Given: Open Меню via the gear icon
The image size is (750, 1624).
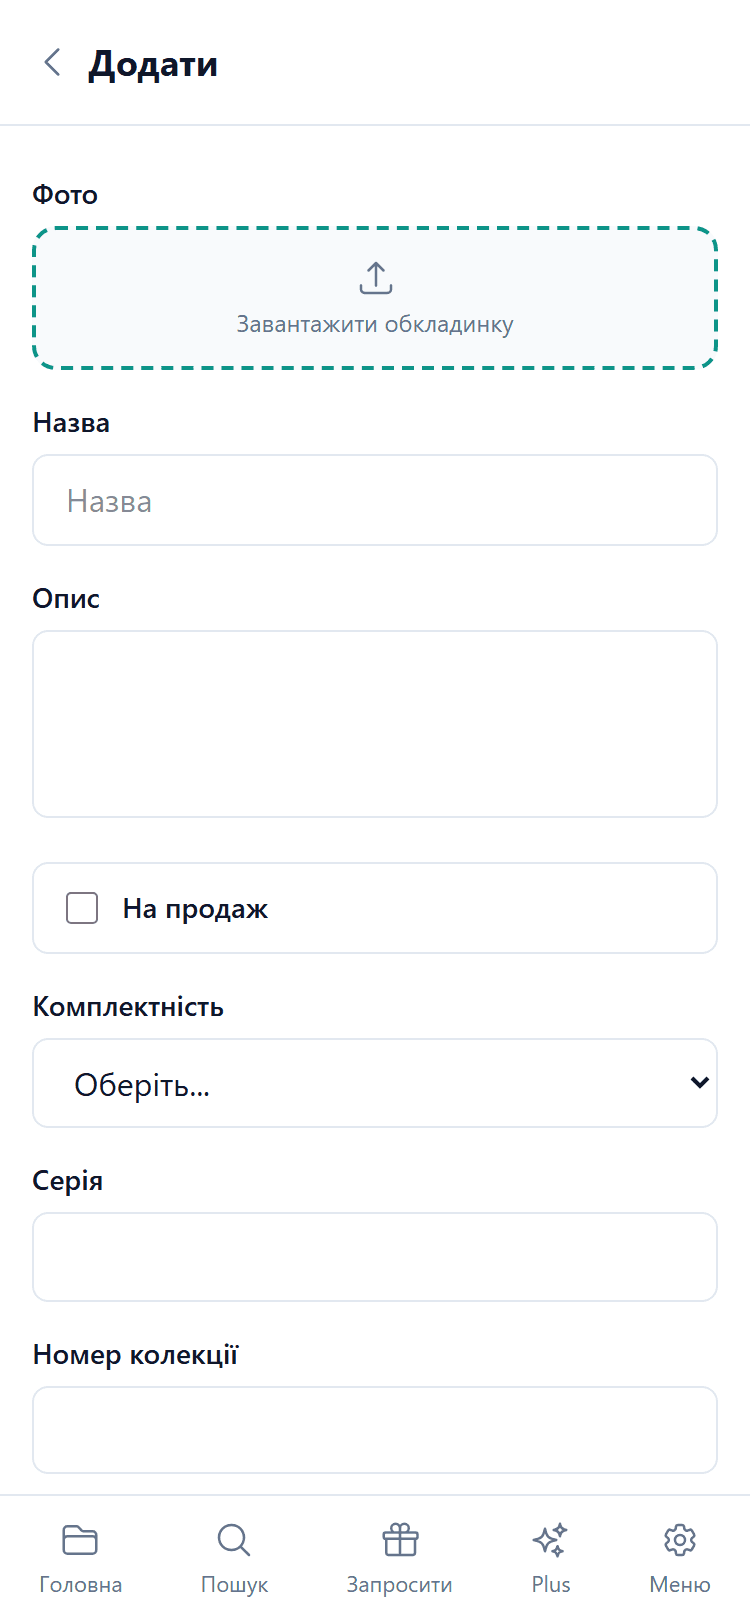Looking at the screenshot, I should [x=679, y=1541].
